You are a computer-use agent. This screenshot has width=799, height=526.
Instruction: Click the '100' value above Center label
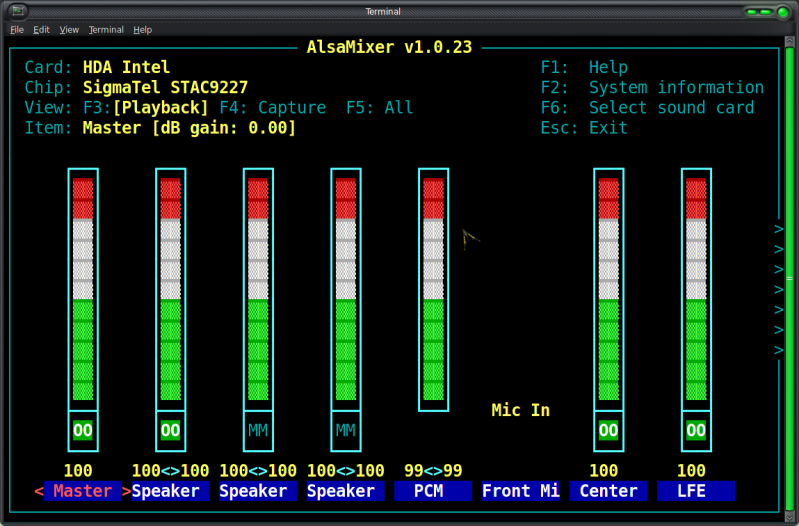point(604,470)
